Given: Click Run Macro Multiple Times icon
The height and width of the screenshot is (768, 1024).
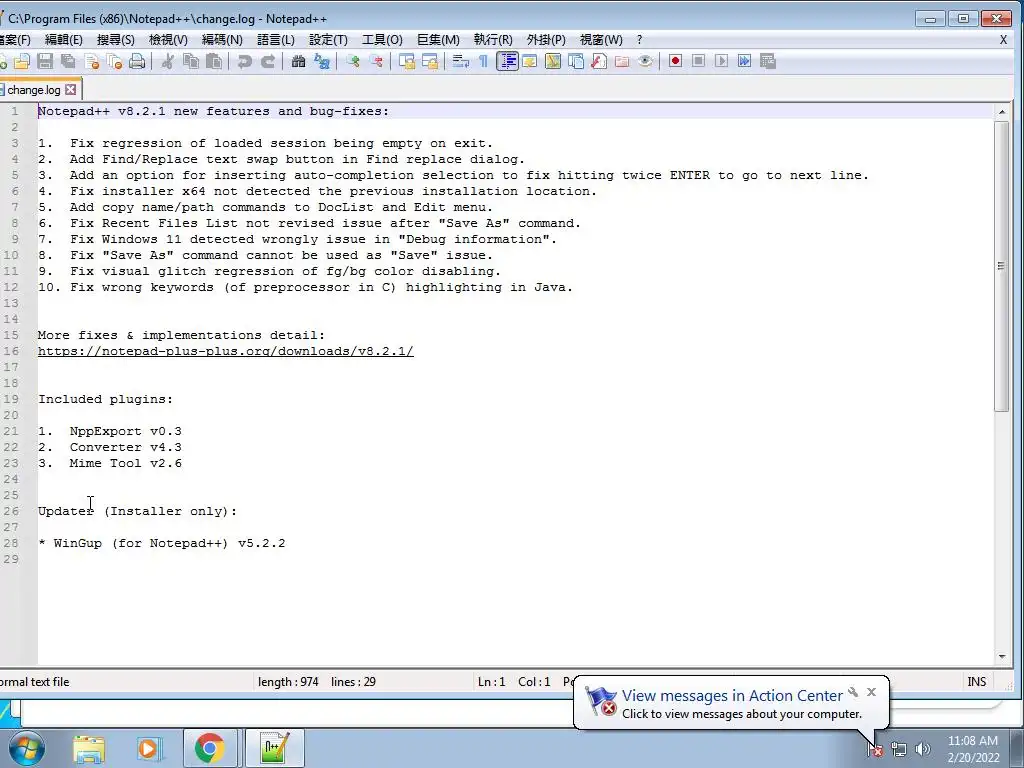Looking at the screenshot, I should [744, 61].
